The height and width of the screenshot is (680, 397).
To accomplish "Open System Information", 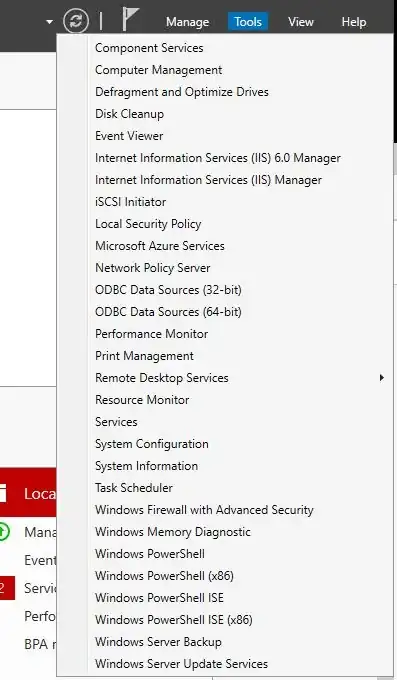I will pos(147,466).
